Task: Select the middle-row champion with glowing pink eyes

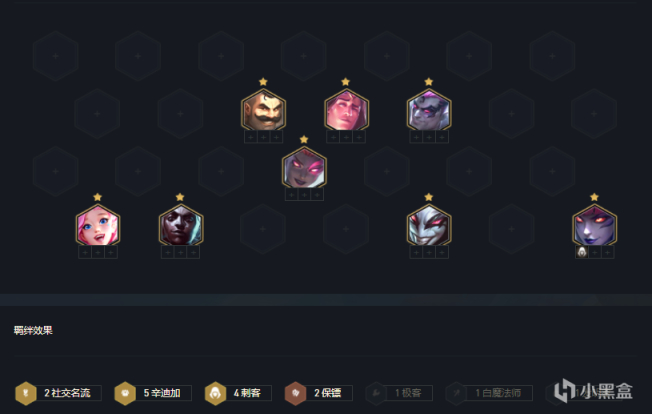Action: (304, 168)
